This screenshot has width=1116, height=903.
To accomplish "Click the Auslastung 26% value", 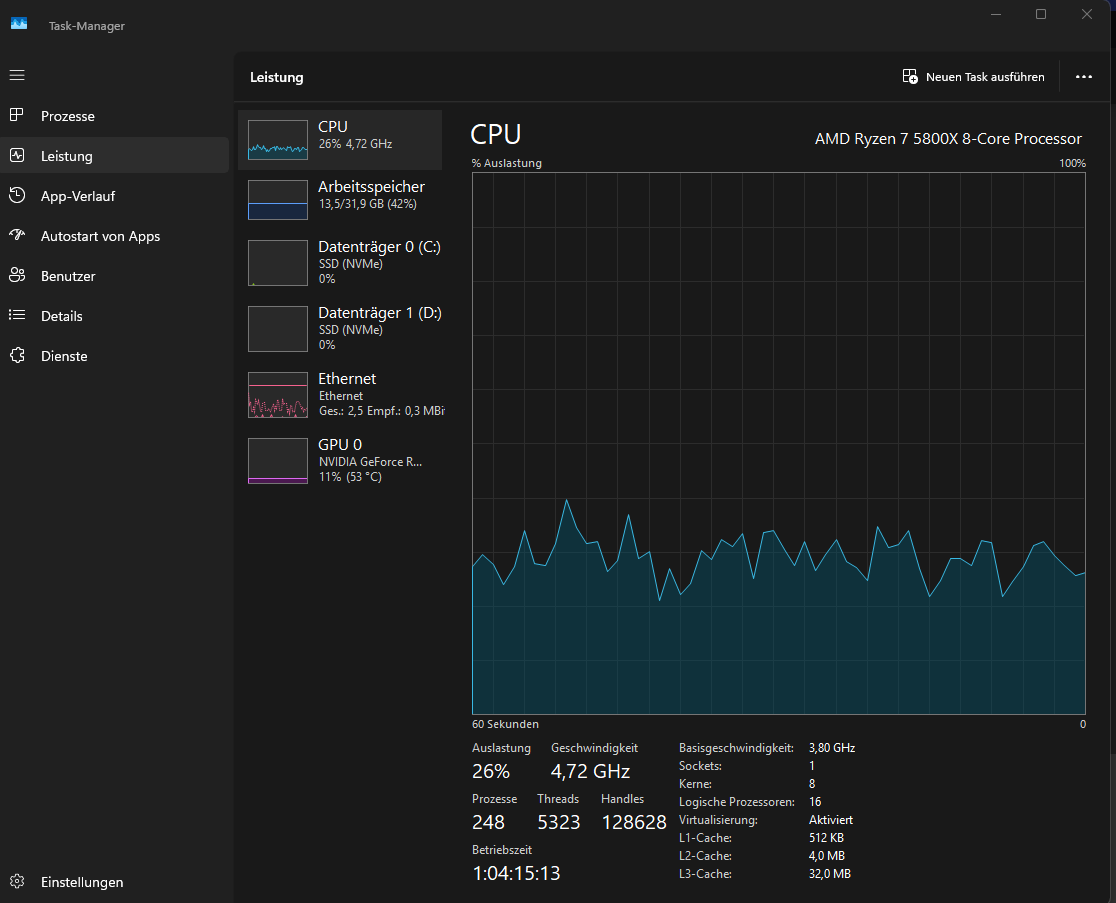I will tap(491, 771).
